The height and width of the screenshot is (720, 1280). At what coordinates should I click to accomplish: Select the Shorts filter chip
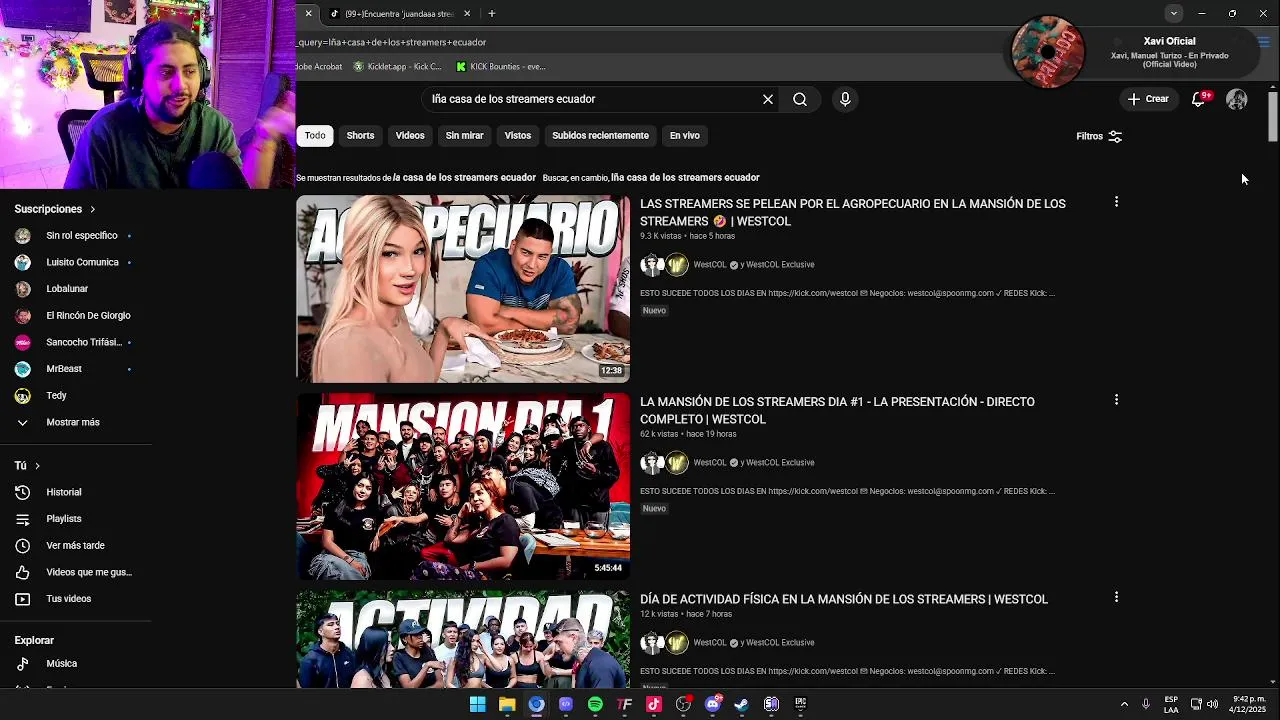point(360,135)
